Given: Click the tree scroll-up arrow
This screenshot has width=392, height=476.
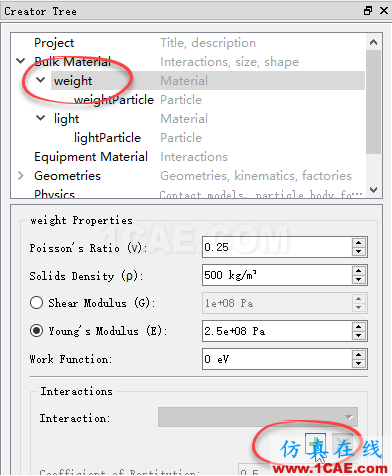Looking at the screenshot, I should coord(374,42).
